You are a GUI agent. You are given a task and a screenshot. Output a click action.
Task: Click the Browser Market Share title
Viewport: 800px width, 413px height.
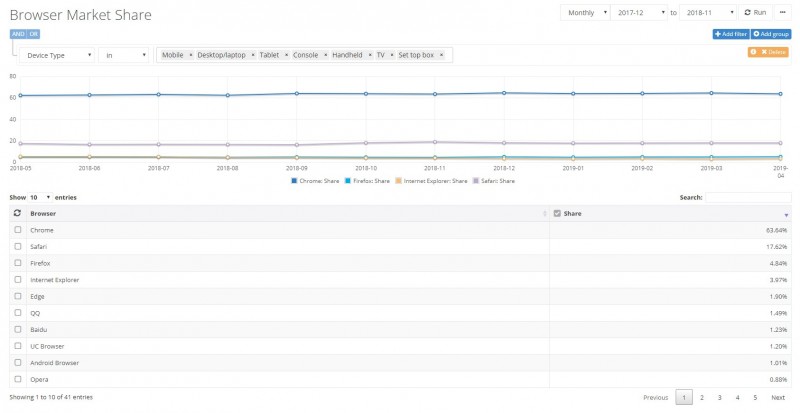(x=81, y=15)
